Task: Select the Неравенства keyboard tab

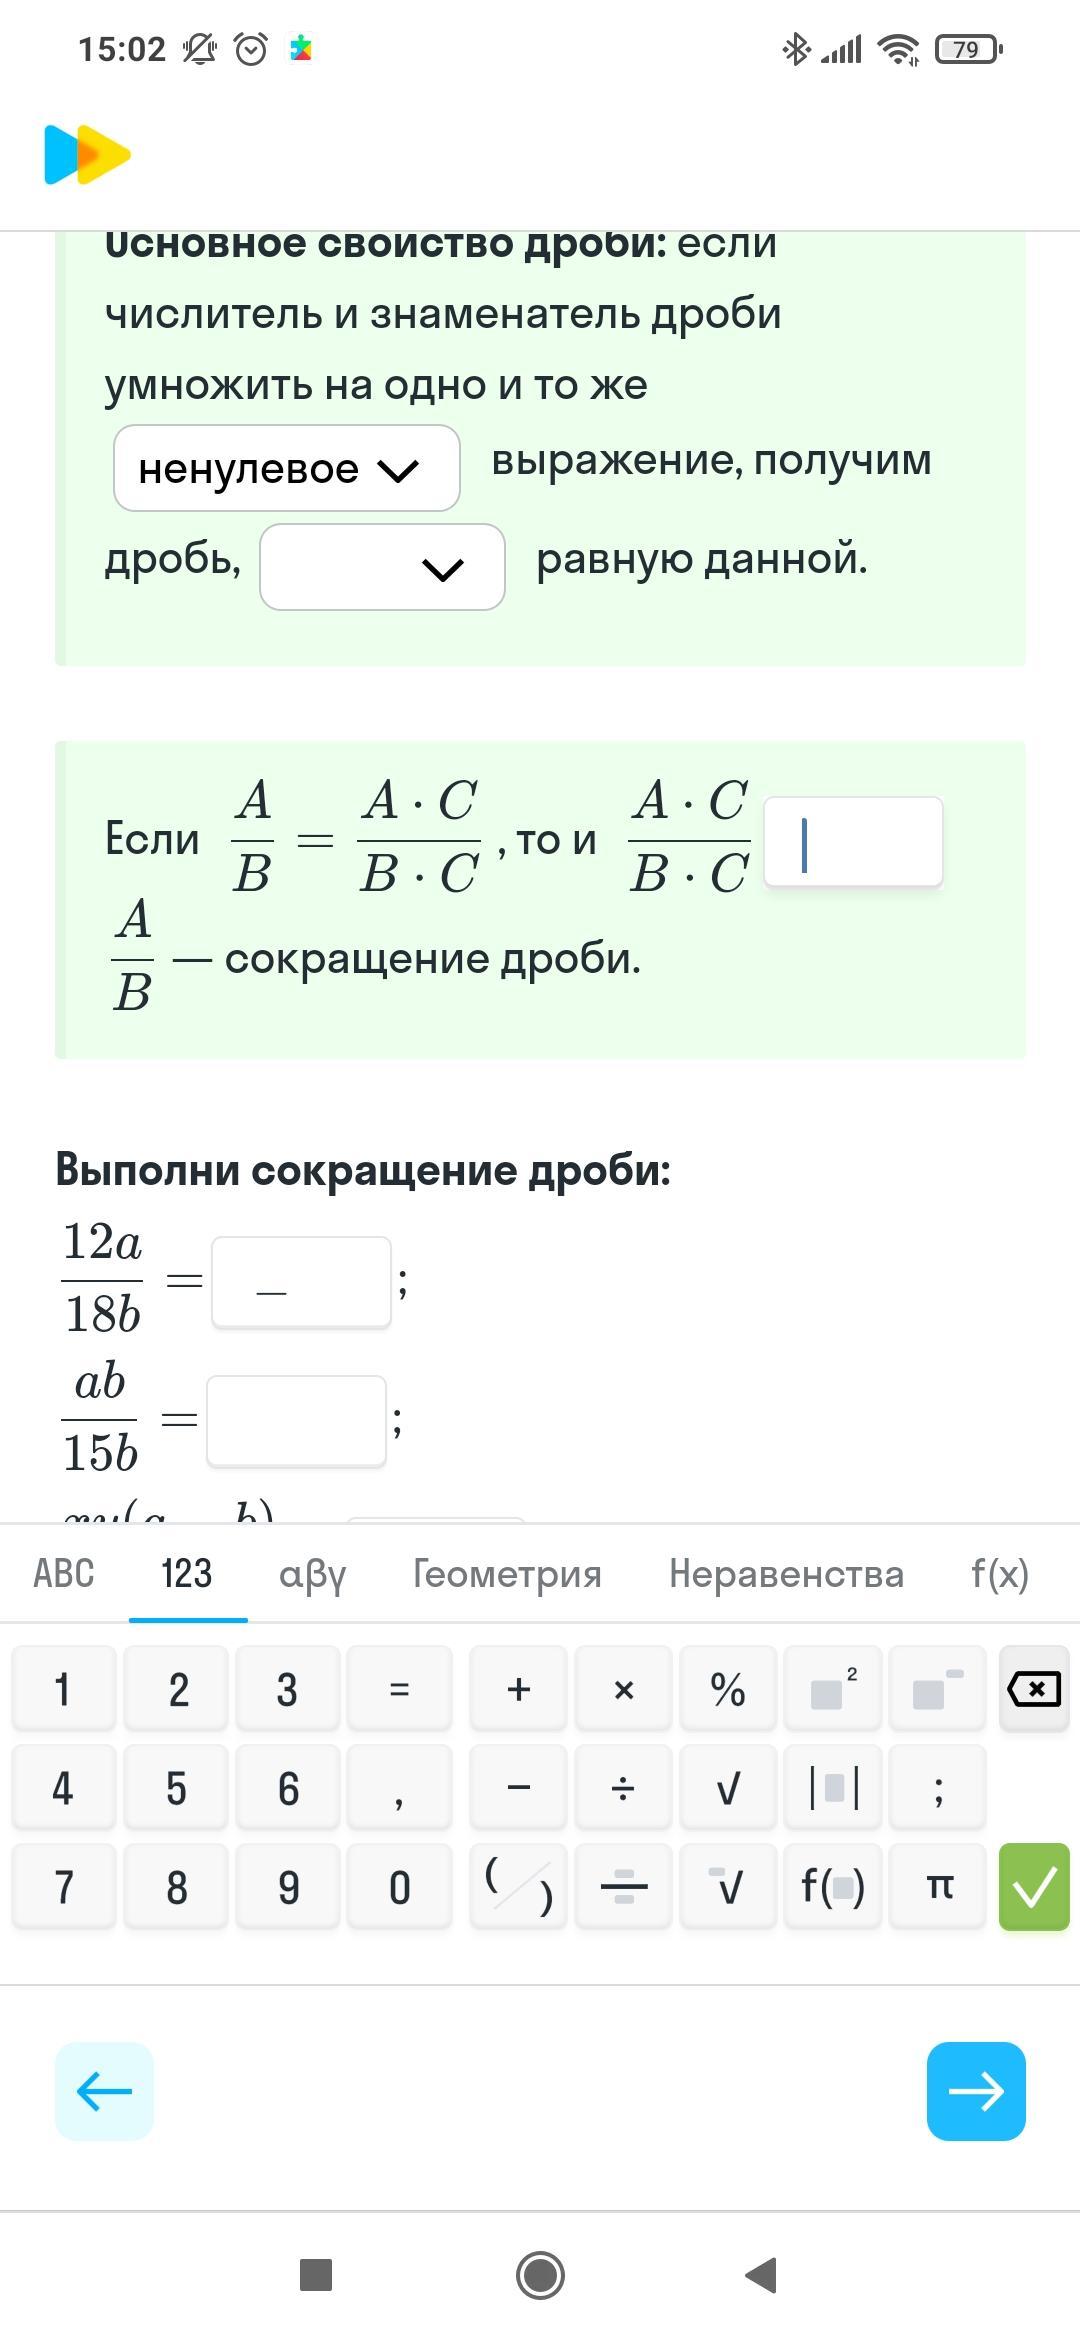Action: tap(786, 1573)
